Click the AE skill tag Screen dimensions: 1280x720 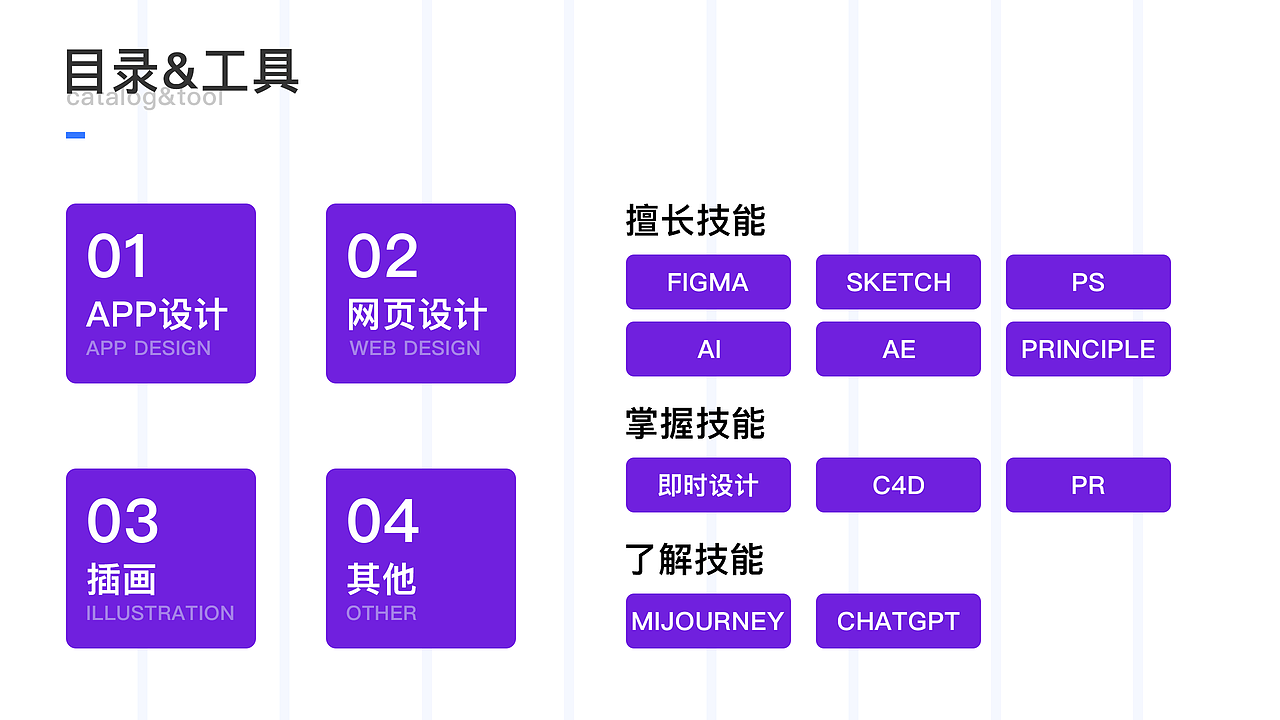click(x=898, y=349)
